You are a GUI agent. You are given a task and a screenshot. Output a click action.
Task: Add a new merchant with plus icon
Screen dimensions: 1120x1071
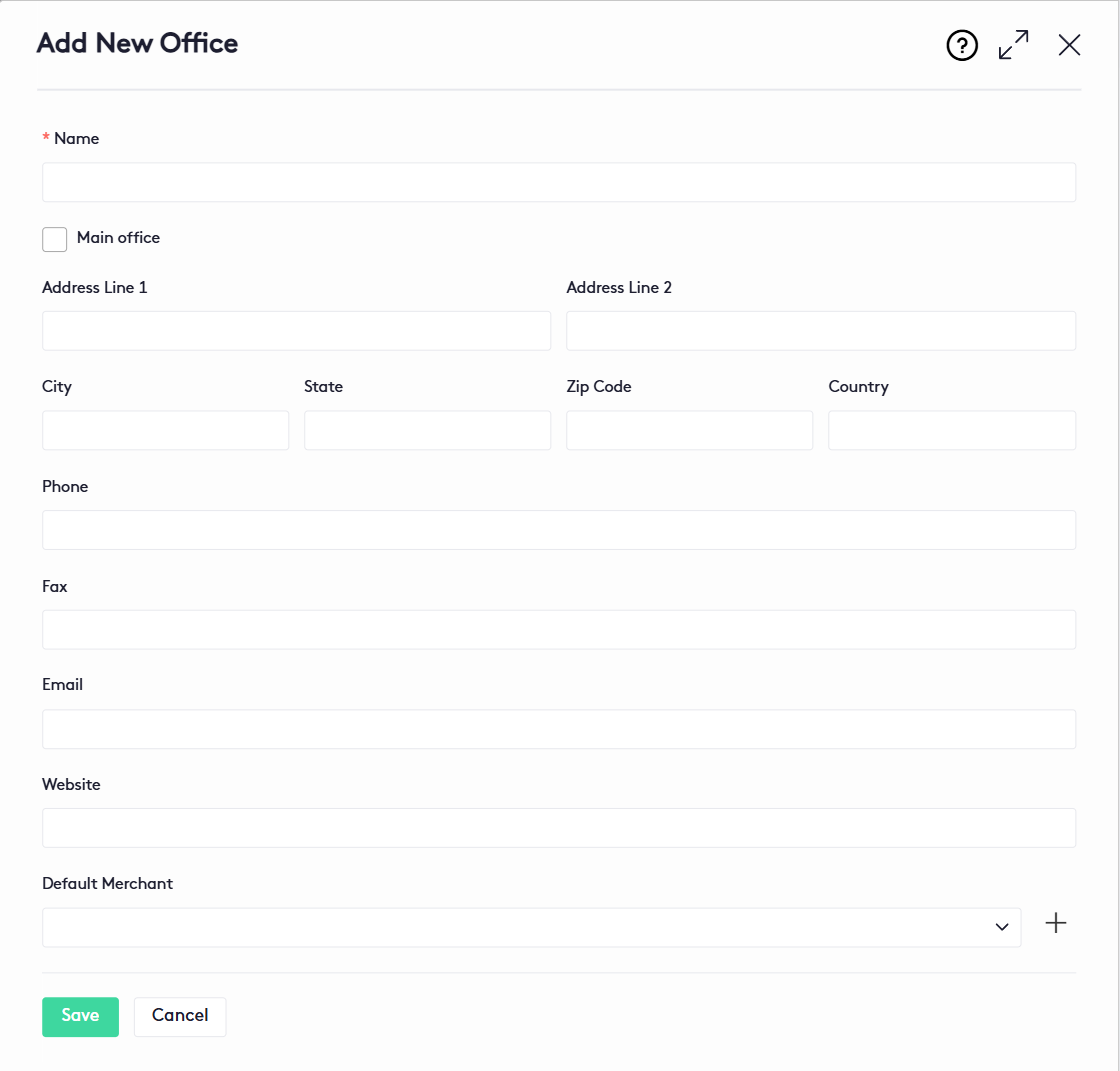1055,923
